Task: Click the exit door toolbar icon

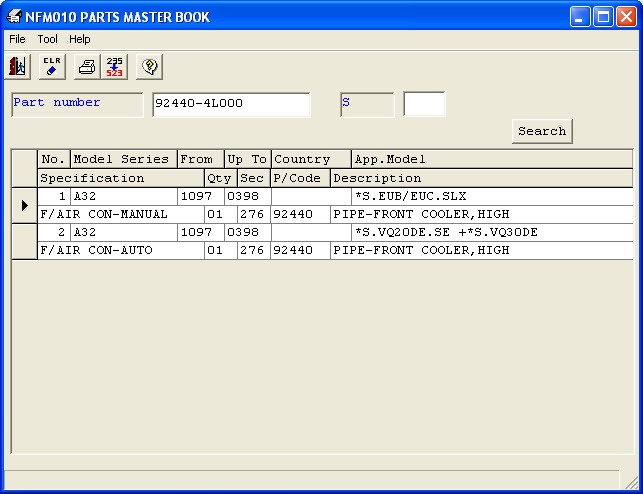Action: pos(19,67)
